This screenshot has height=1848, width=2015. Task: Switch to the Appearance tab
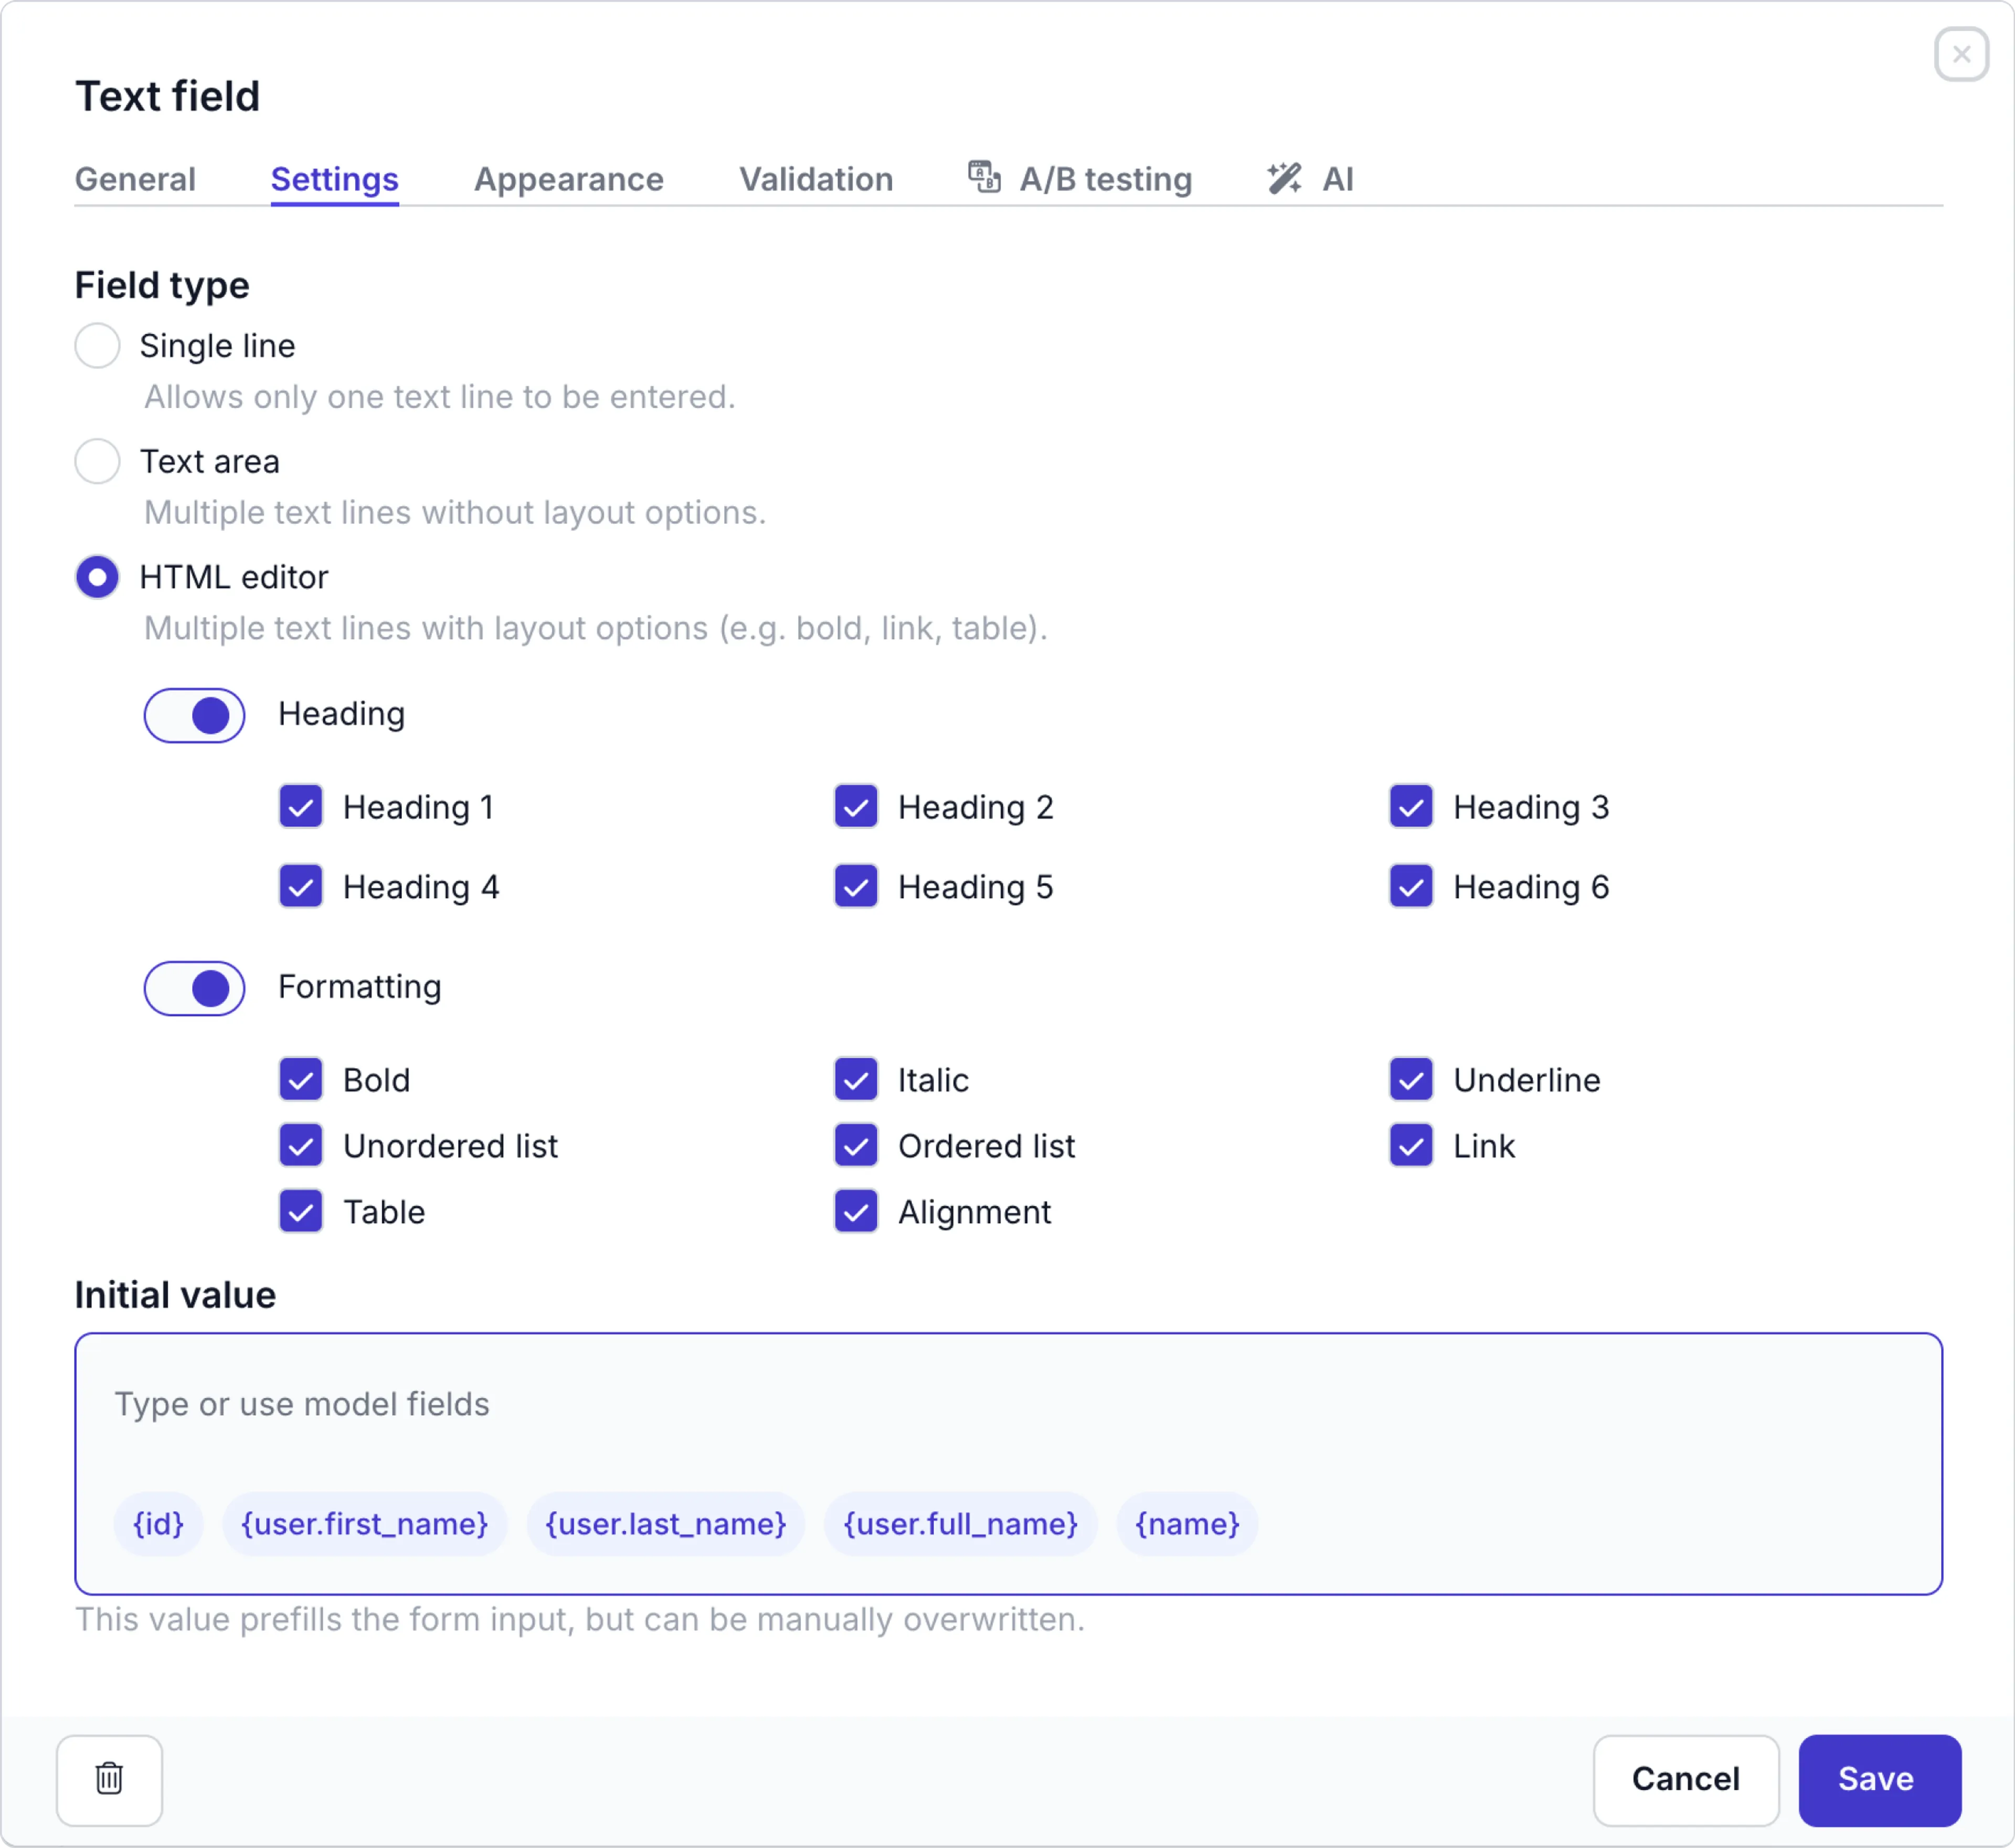tap(568, 179)
